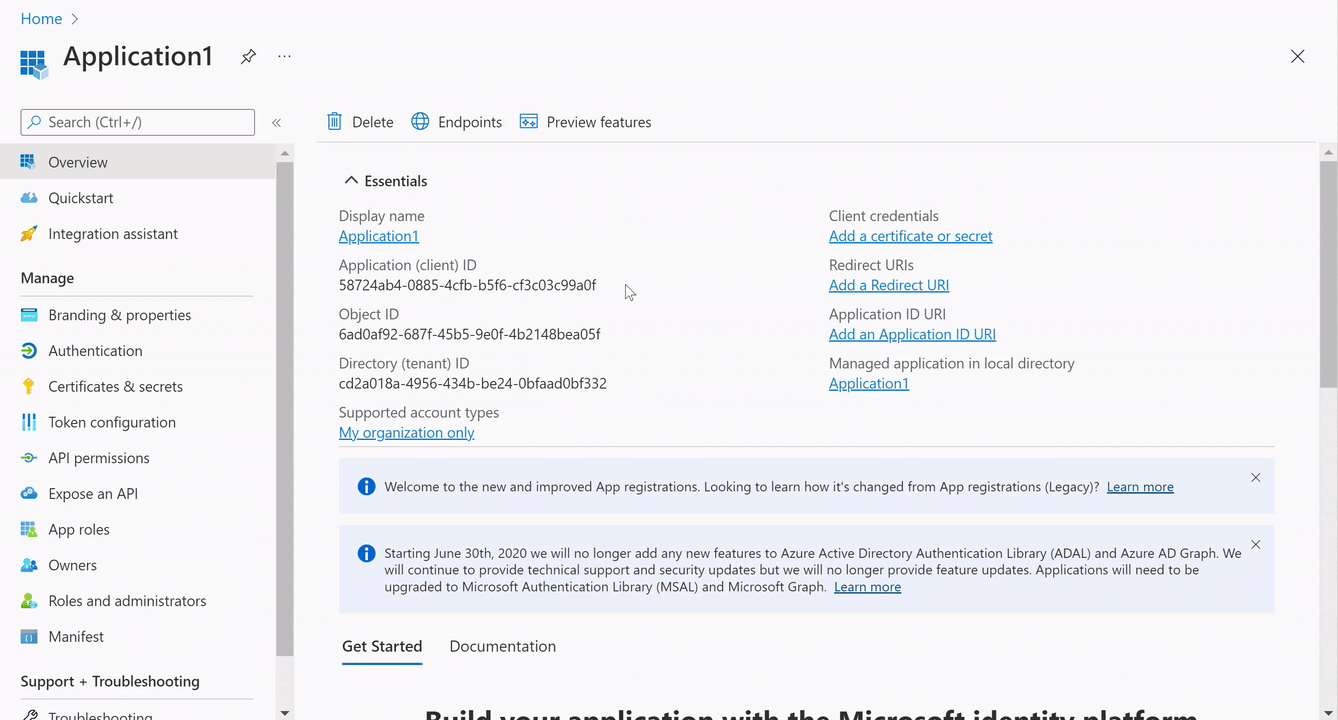Dismiss the App registrations welcome banner
The height and width of the screenshot is (720, 1338).
point(1256,478)
